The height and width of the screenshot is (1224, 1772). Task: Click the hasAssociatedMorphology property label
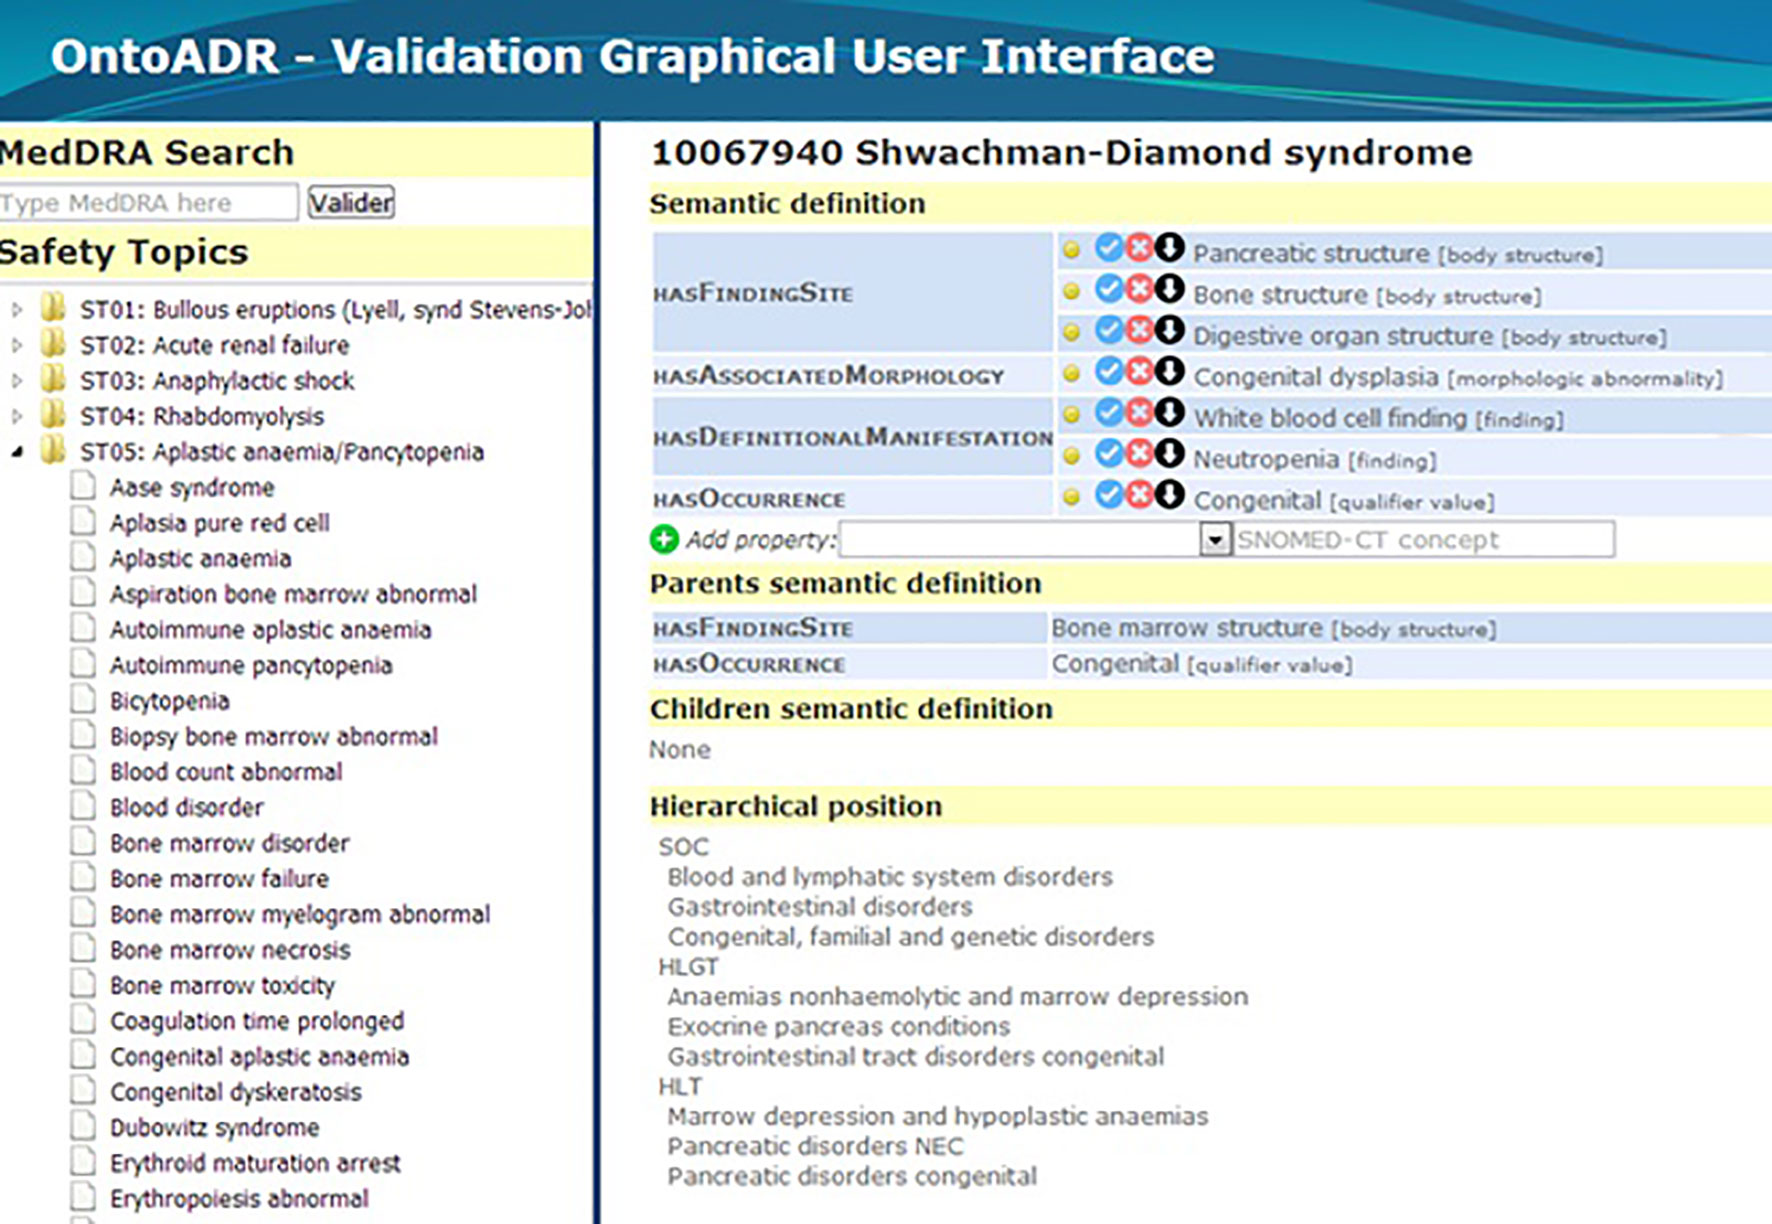point(828,376)
